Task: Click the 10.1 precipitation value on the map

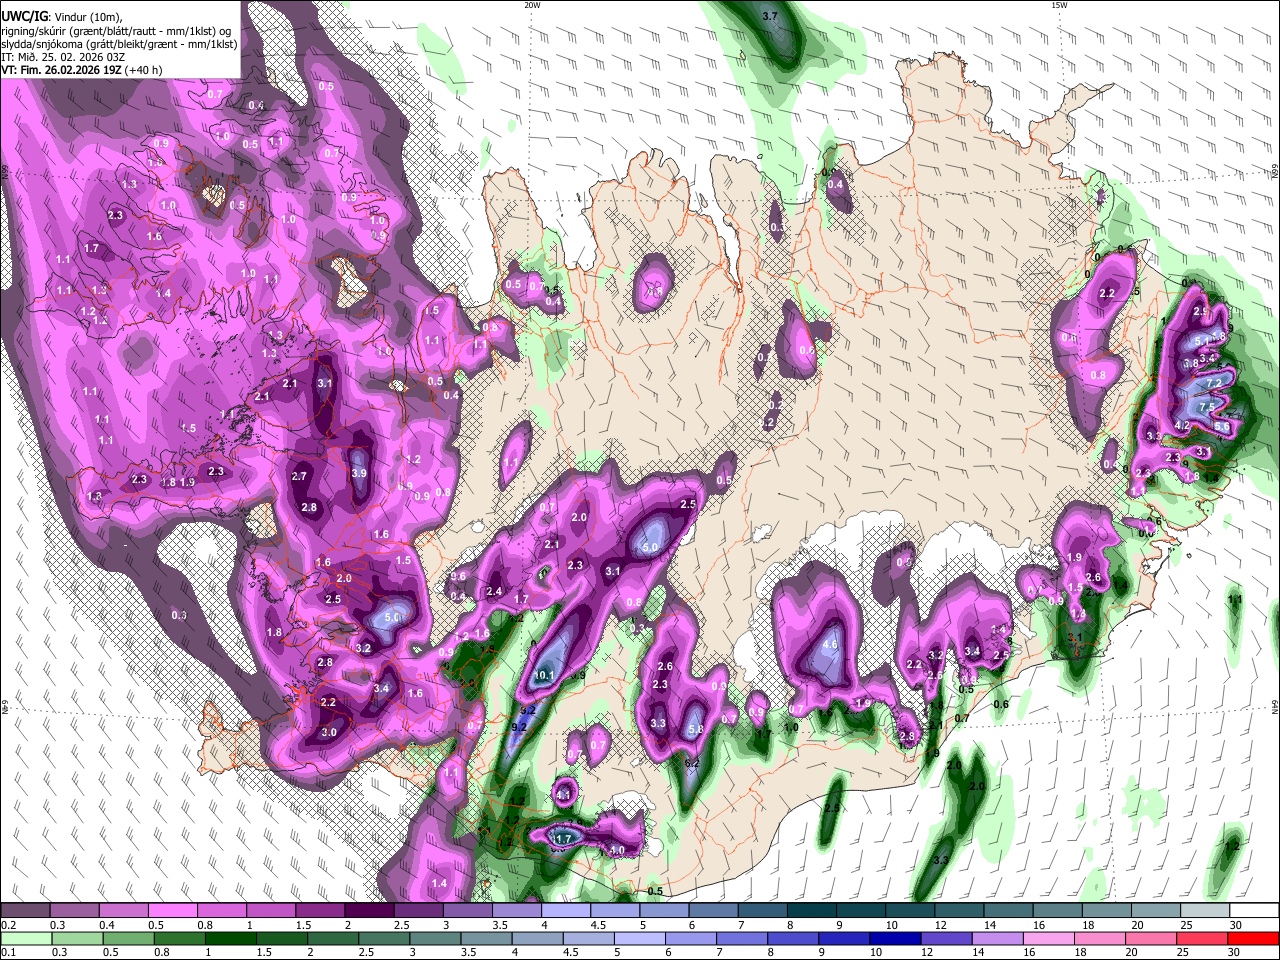Action: (x=545, y=675)
